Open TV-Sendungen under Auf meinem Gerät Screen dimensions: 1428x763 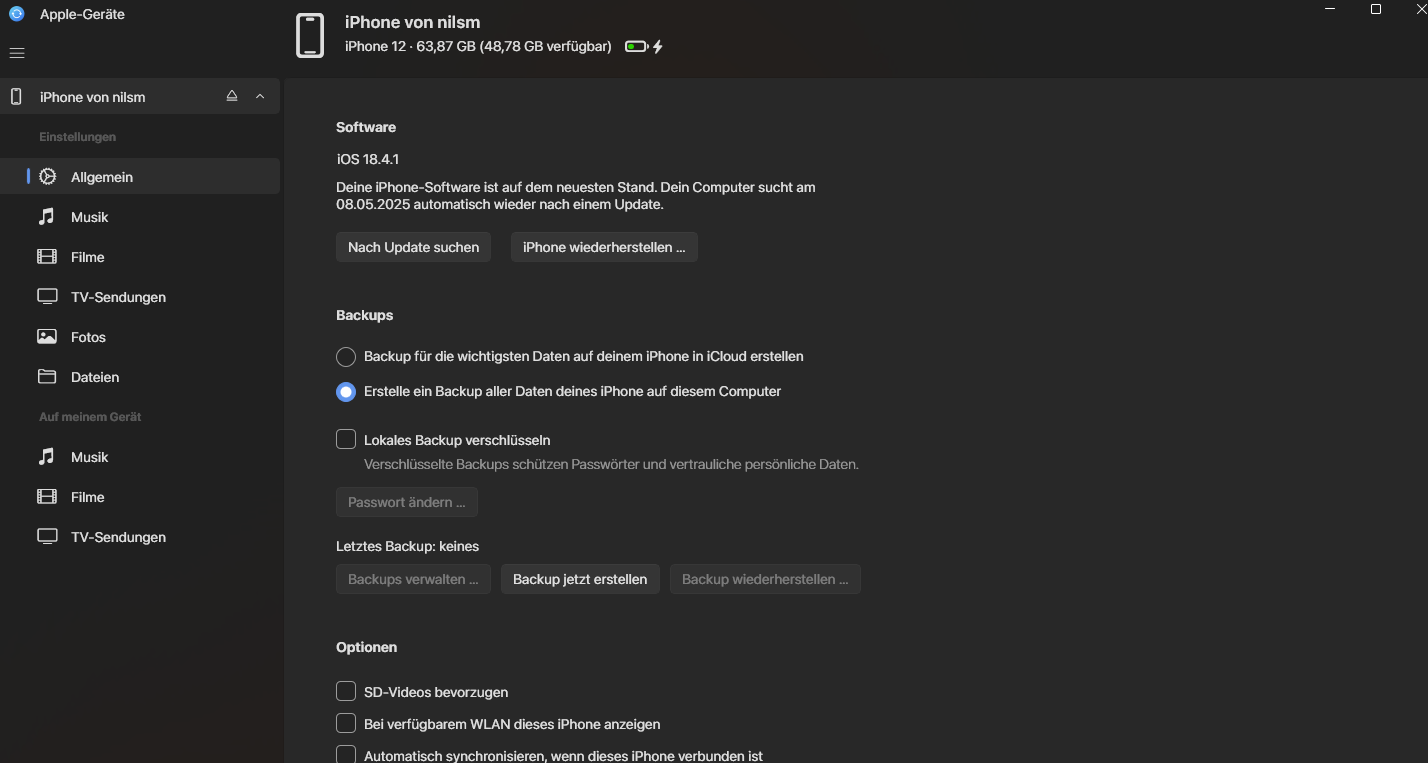(x=118, y=537)
